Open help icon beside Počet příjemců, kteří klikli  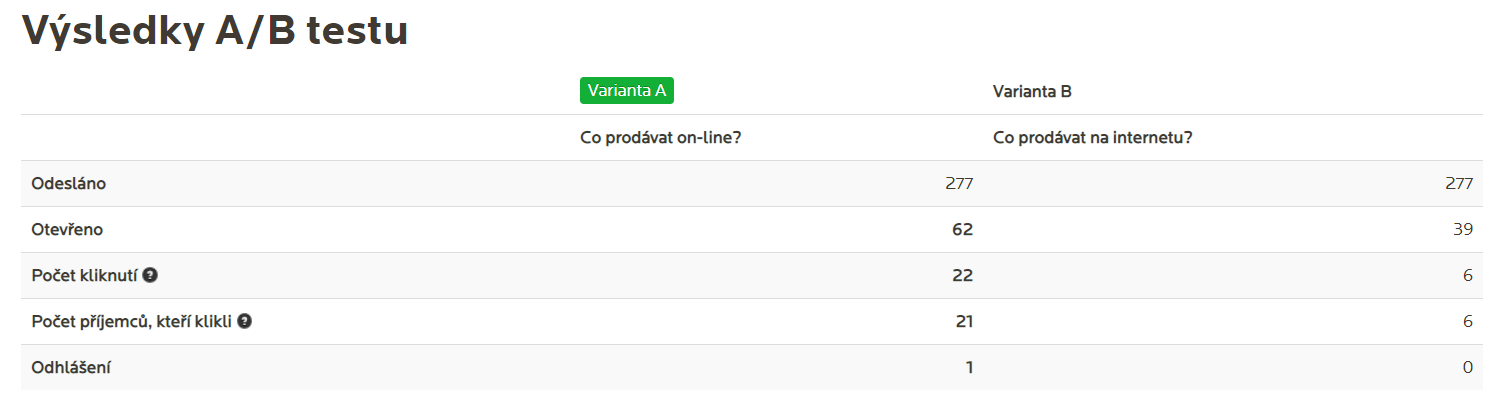[x=244, y=321]
